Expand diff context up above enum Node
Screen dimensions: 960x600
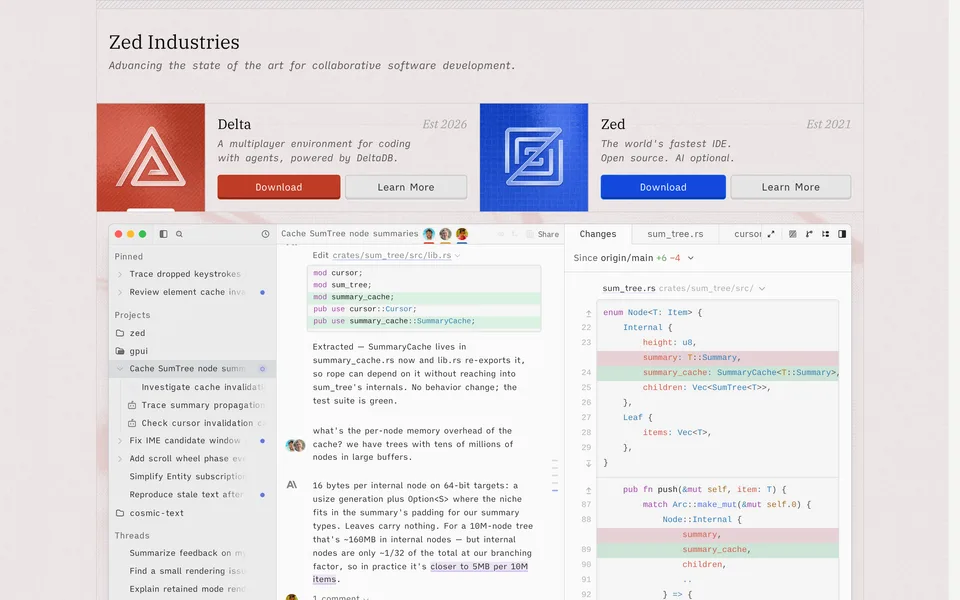(588, 313)
